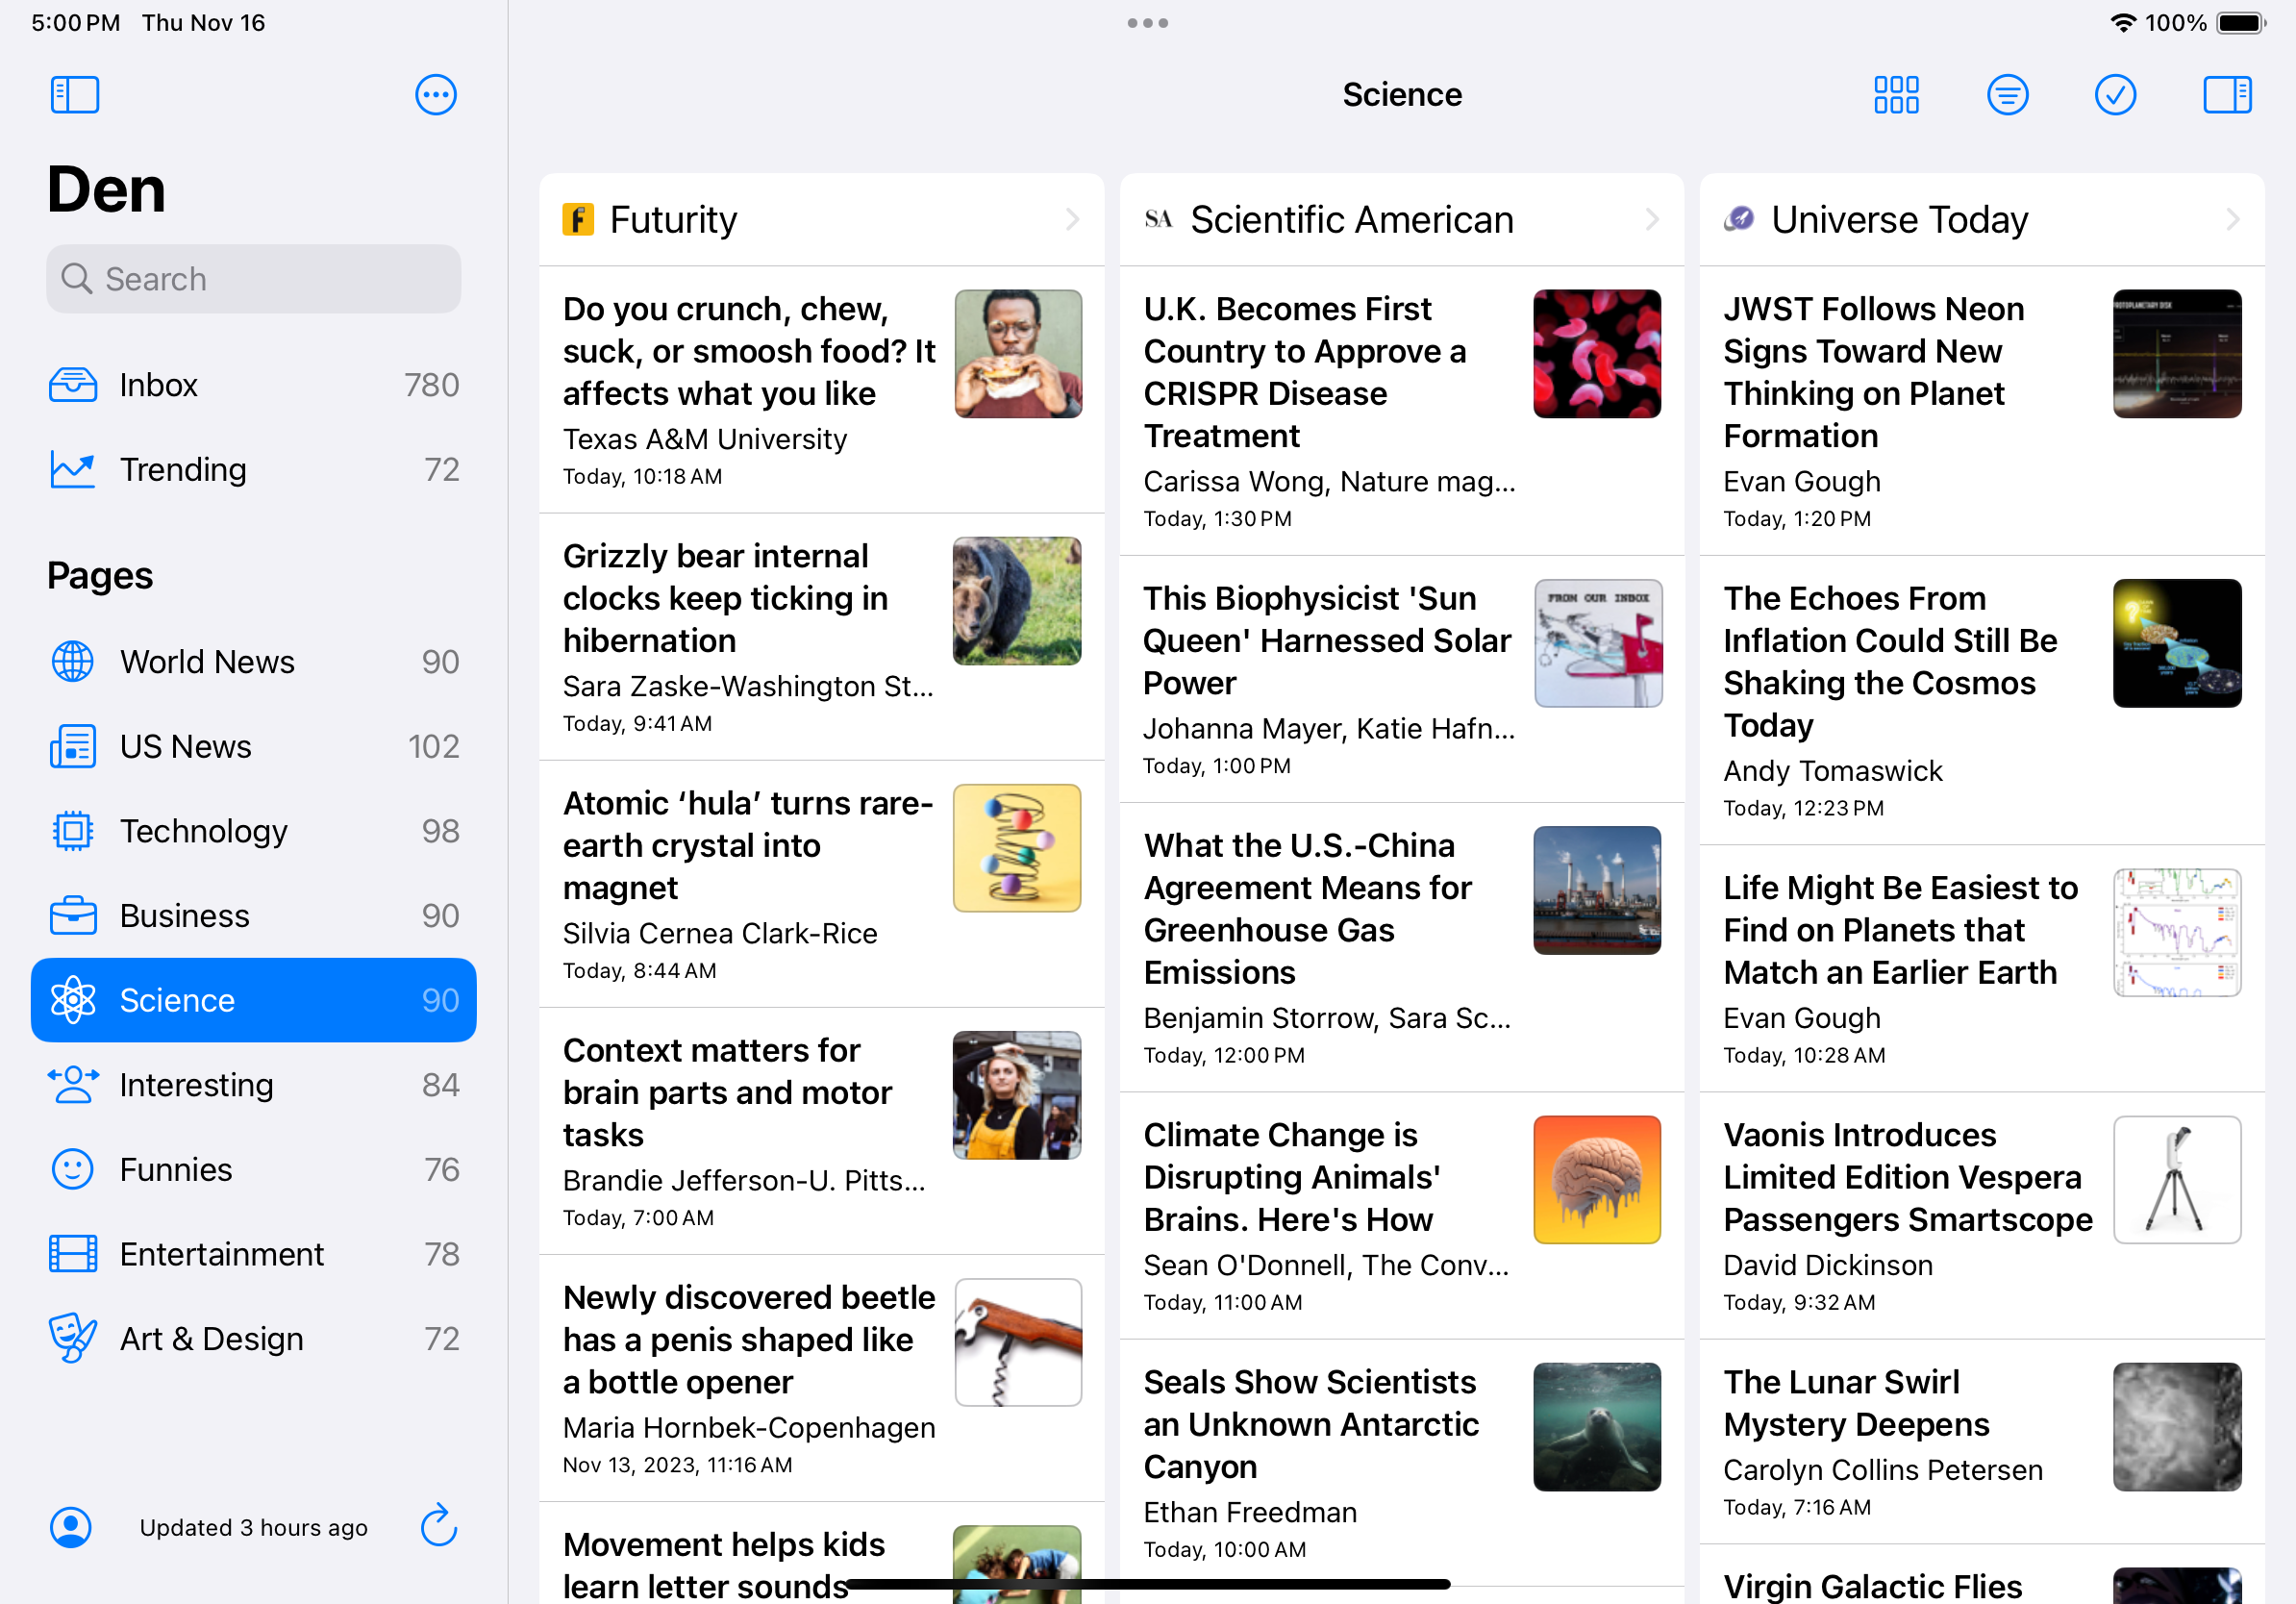Select the Trending page

tap(254, 469)
